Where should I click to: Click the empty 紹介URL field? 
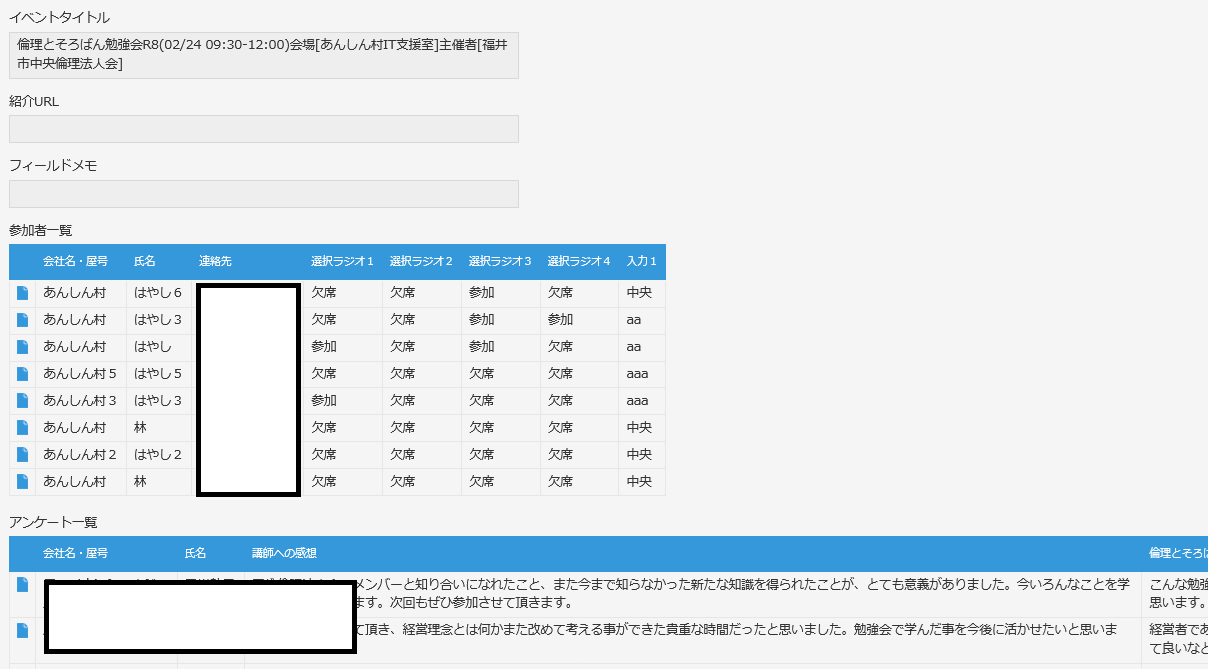click(264, 129)
